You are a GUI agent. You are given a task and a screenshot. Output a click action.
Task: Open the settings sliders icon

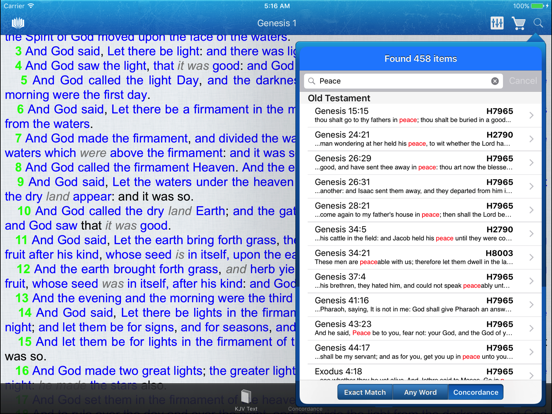[x=497, y=23]
